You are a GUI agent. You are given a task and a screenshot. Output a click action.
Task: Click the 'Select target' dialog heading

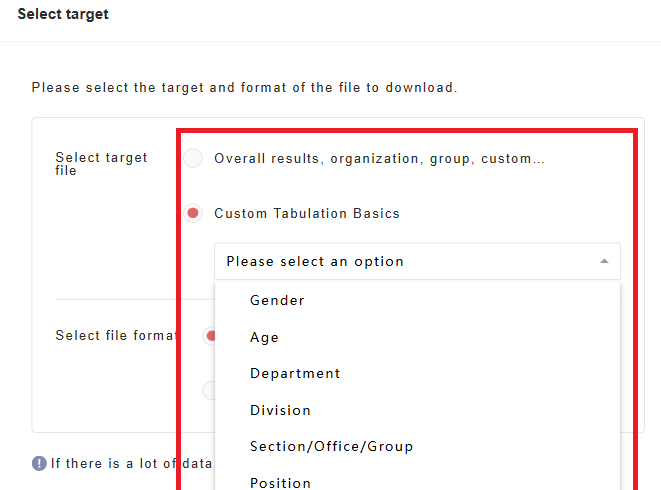click(63, 15)
